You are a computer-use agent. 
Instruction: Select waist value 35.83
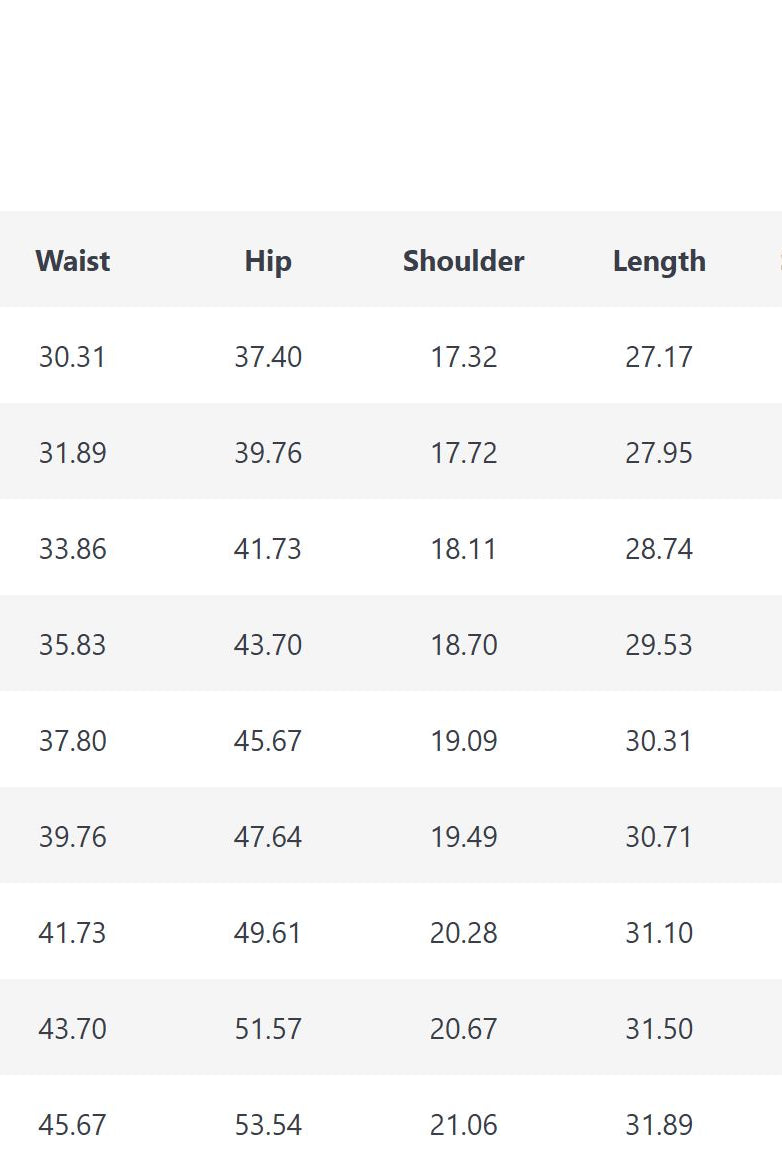tap(72, 645)
